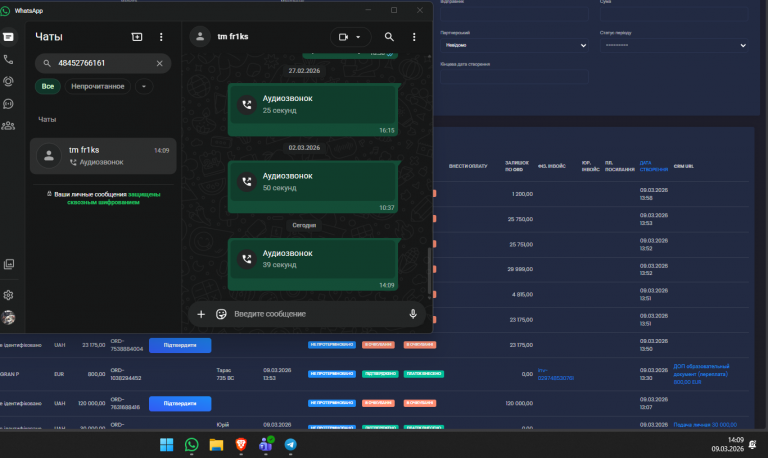The height and width of the screenshot is (458, 768).
Task: Open the Communities icon in WhatsApp sidebar
Action: pos(8,126)
